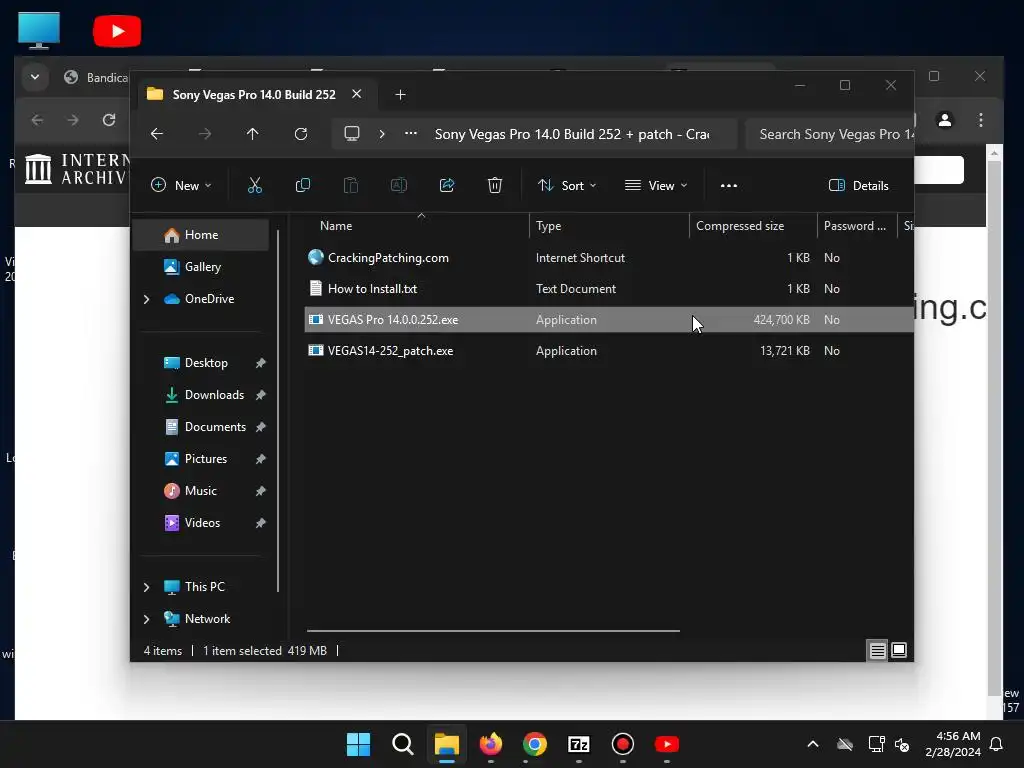
Task: Click the Cut scissors icon in Explorer toolbar
Action: click(255, 185)
